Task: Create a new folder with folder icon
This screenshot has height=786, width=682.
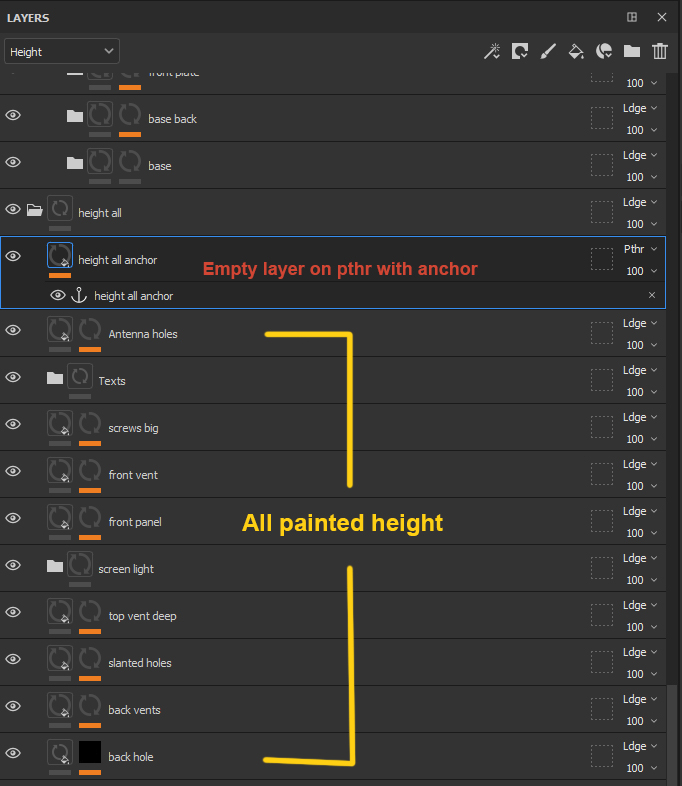Action: (632, 52)
